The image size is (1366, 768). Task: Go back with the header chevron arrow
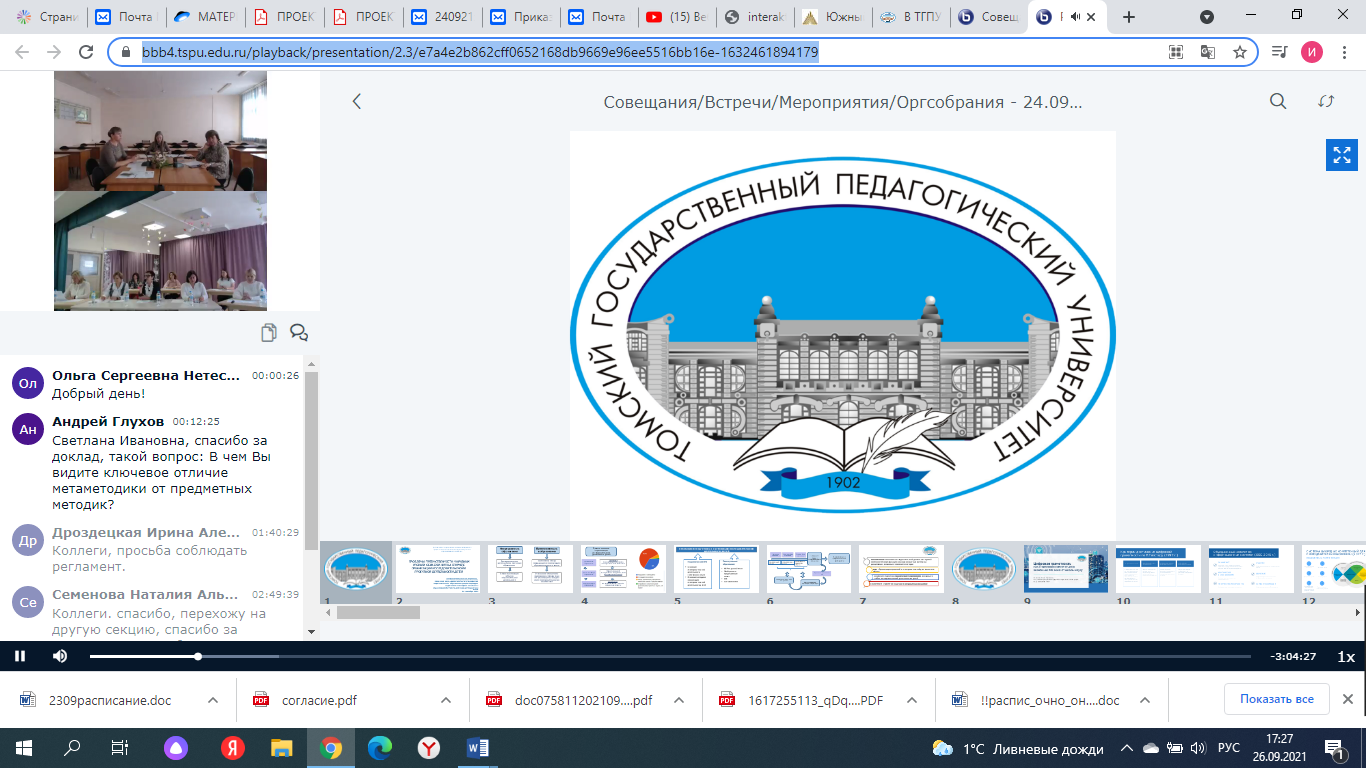[x=357, y=101]
